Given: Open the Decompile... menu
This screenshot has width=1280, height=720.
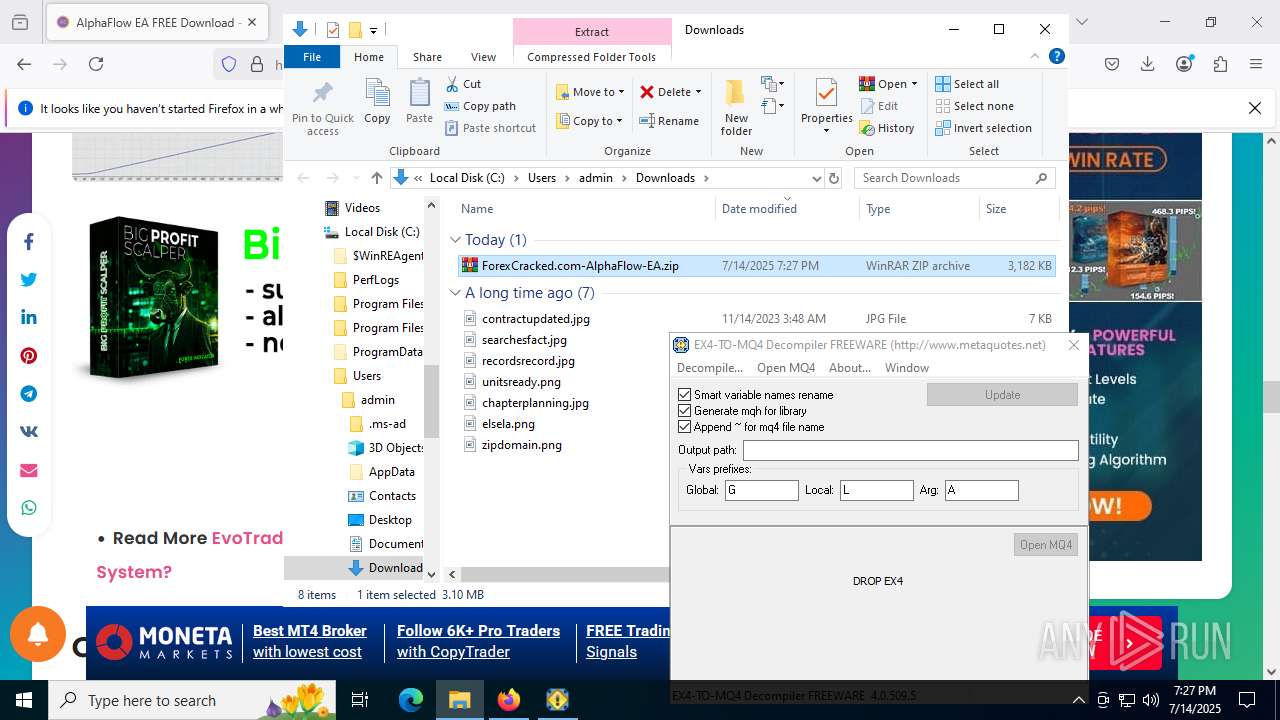Looking at the screenshot, I should 710,368.
